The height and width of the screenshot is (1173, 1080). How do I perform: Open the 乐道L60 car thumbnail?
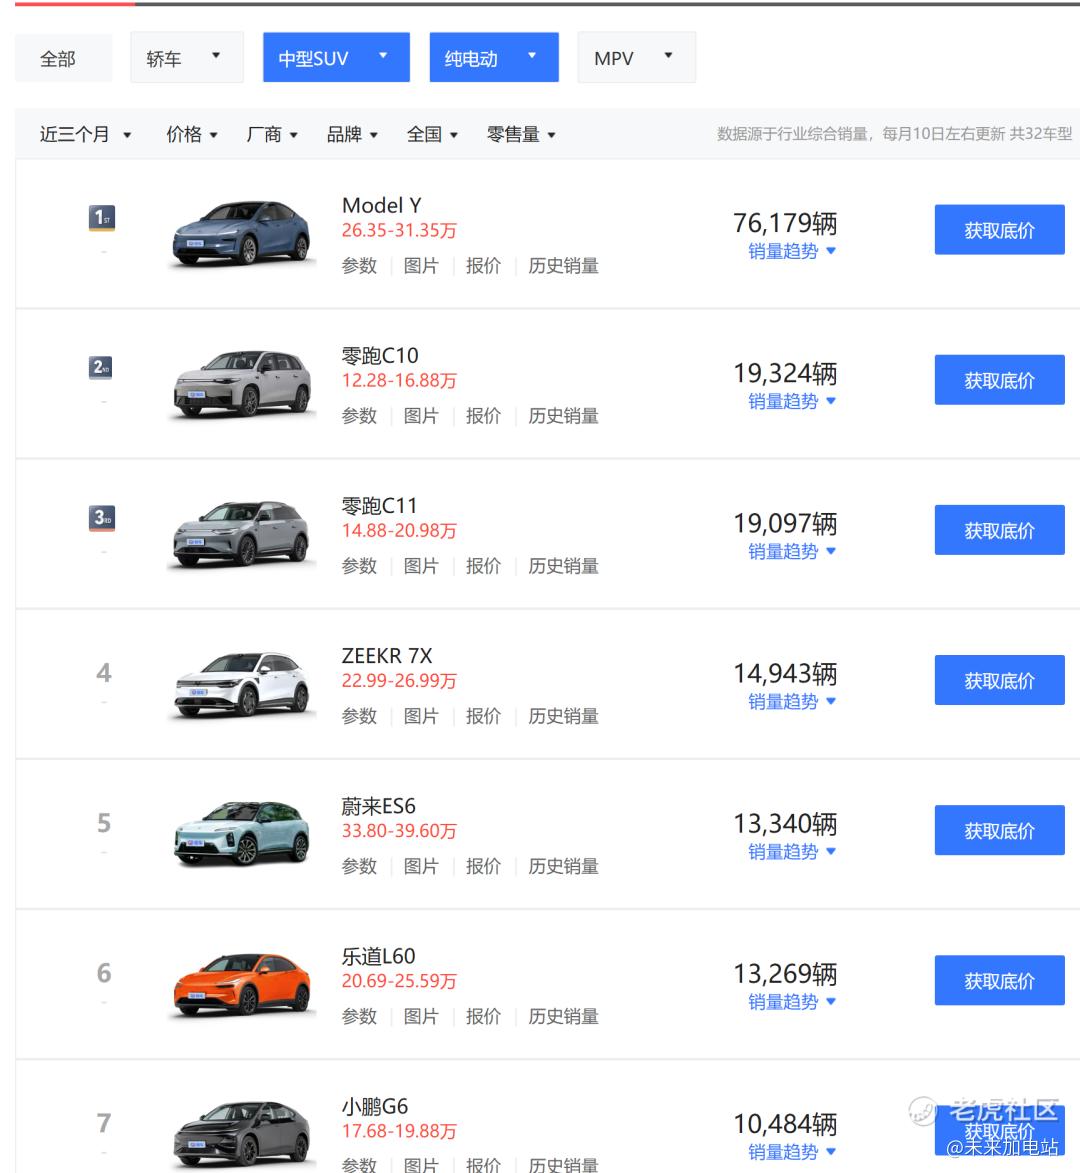pos(241,984)
